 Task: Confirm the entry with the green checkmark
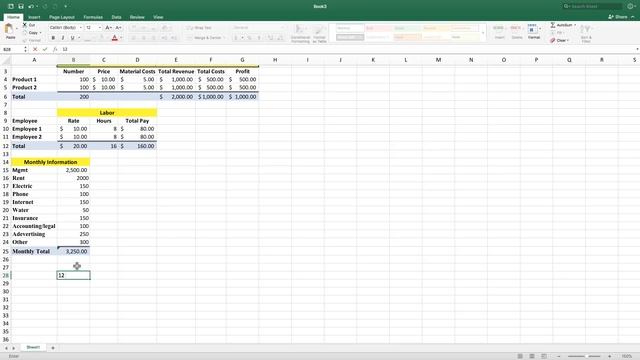pyautogui.click(x=45, y=49)
